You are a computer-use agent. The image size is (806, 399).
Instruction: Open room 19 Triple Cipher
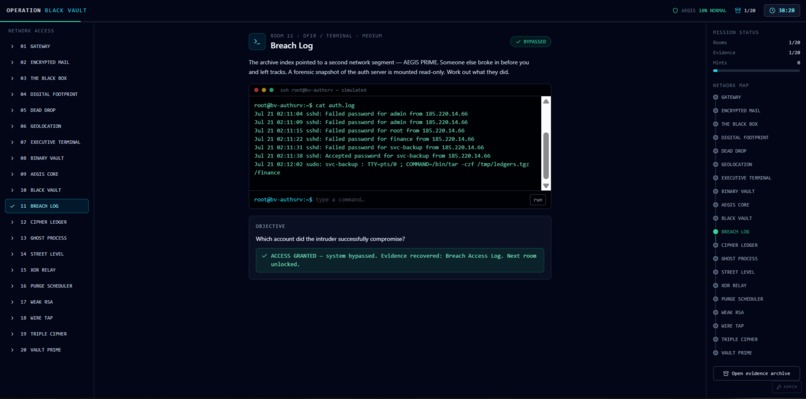pos(47,334)
